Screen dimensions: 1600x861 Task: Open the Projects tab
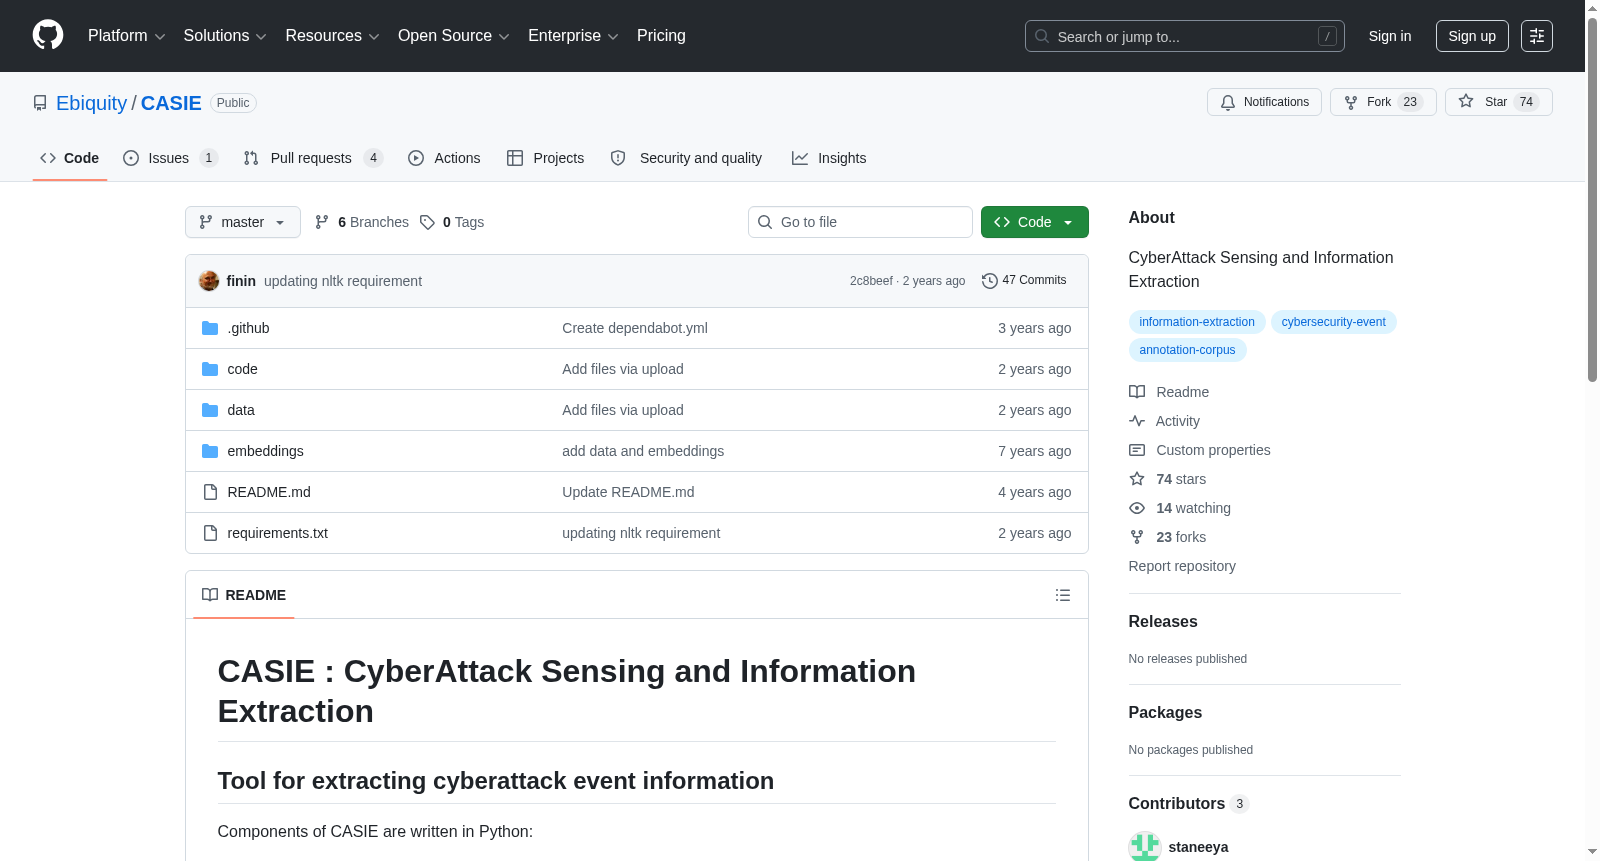(x=546, y=158)
